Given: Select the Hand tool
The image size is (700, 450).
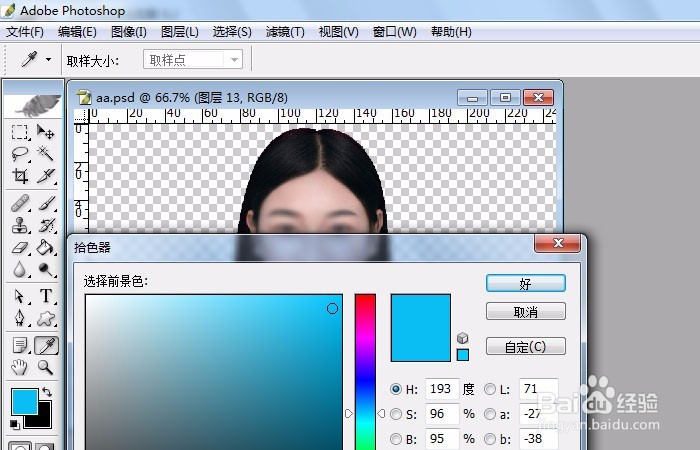Looking at the screenshot, I should 20,367.
